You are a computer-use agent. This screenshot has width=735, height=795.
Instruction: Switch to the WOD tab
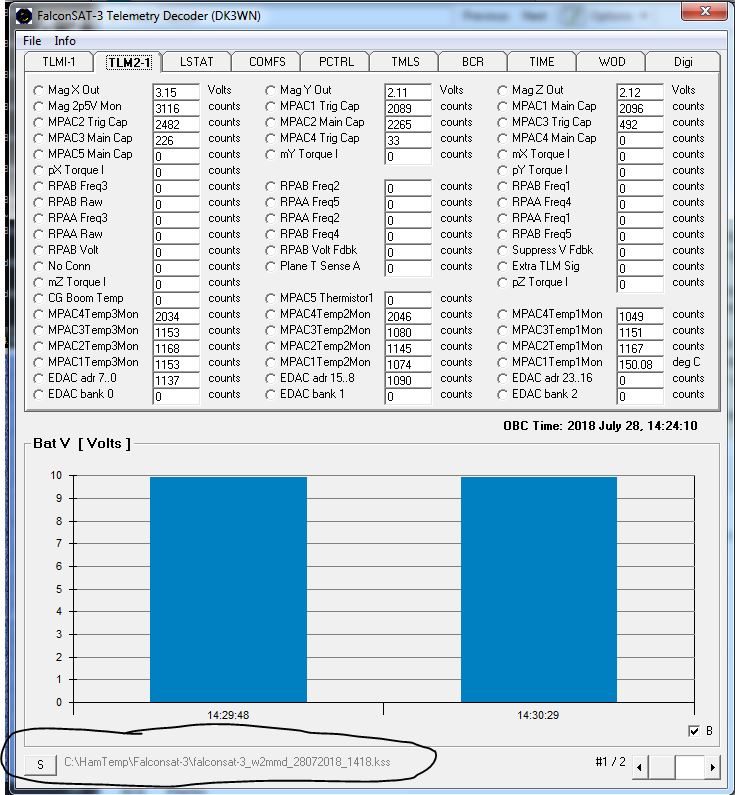612,62
